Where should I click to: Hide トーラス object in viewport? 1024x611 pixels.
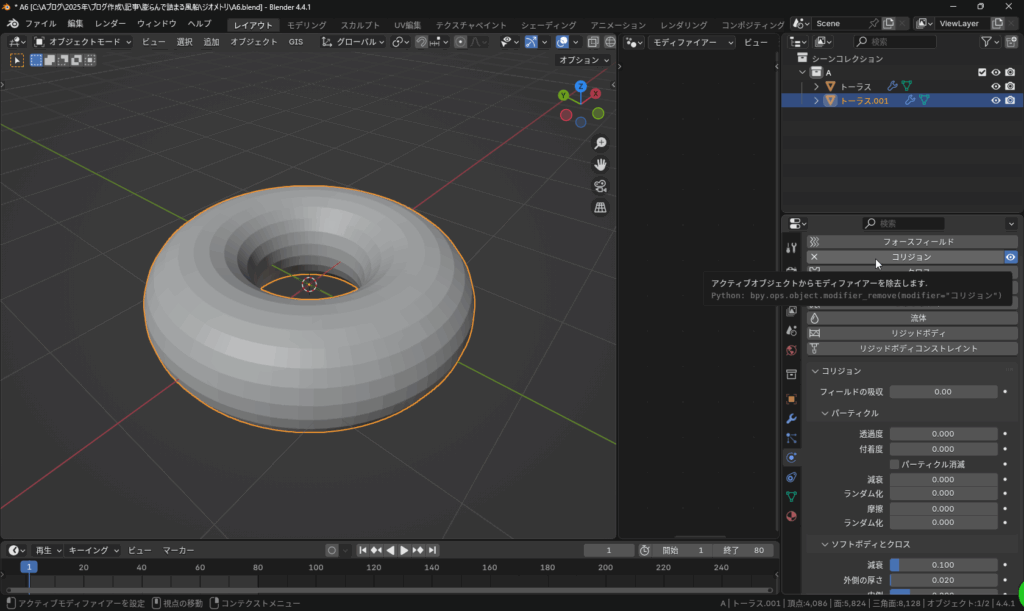996,86
